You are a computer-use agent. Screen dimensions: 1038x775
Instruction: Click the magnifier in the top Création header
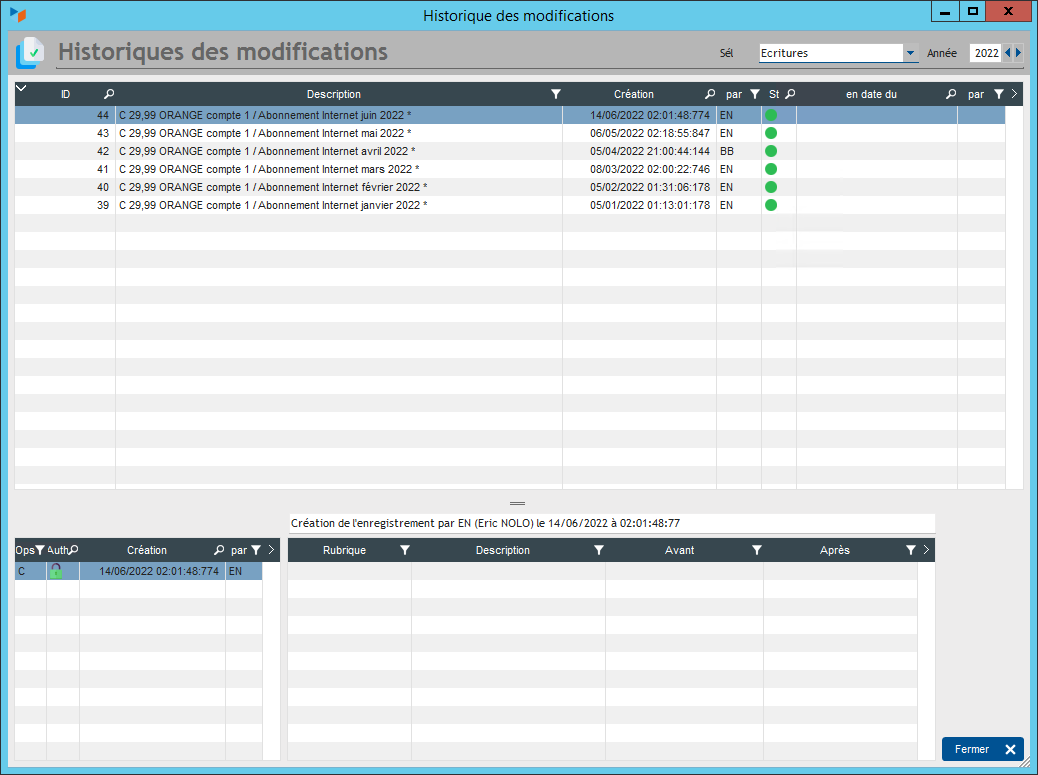pos(710,94)
